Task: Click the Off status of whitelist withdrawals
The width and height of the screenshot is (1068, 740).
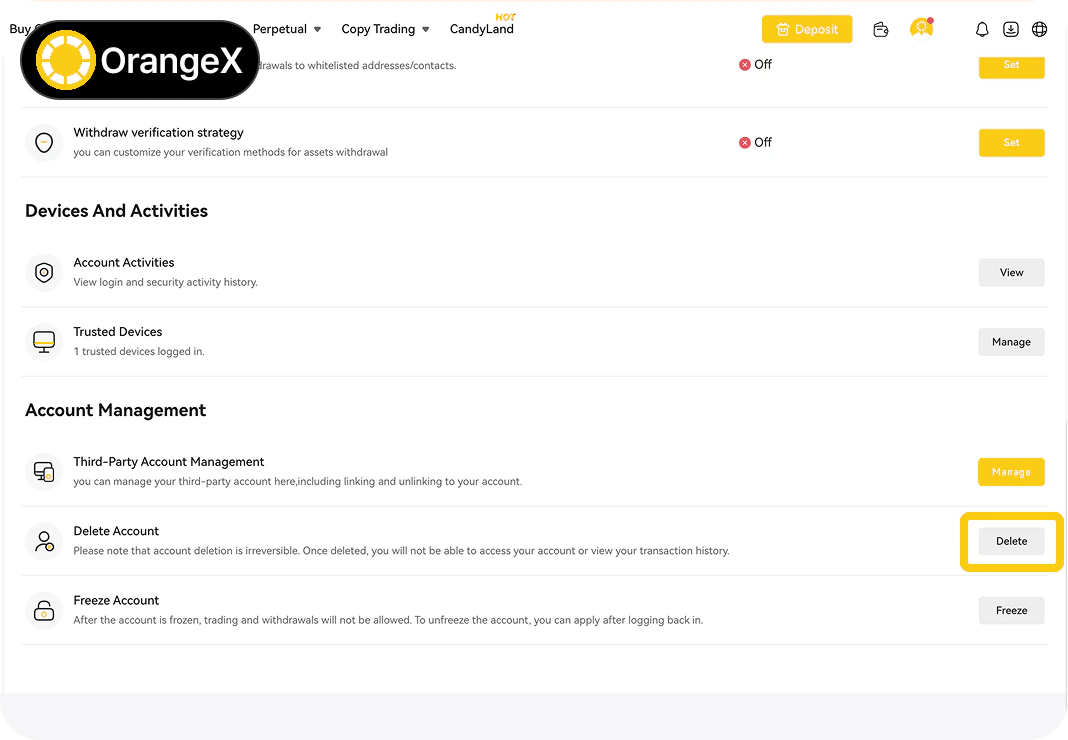Action: coord(755,65)
